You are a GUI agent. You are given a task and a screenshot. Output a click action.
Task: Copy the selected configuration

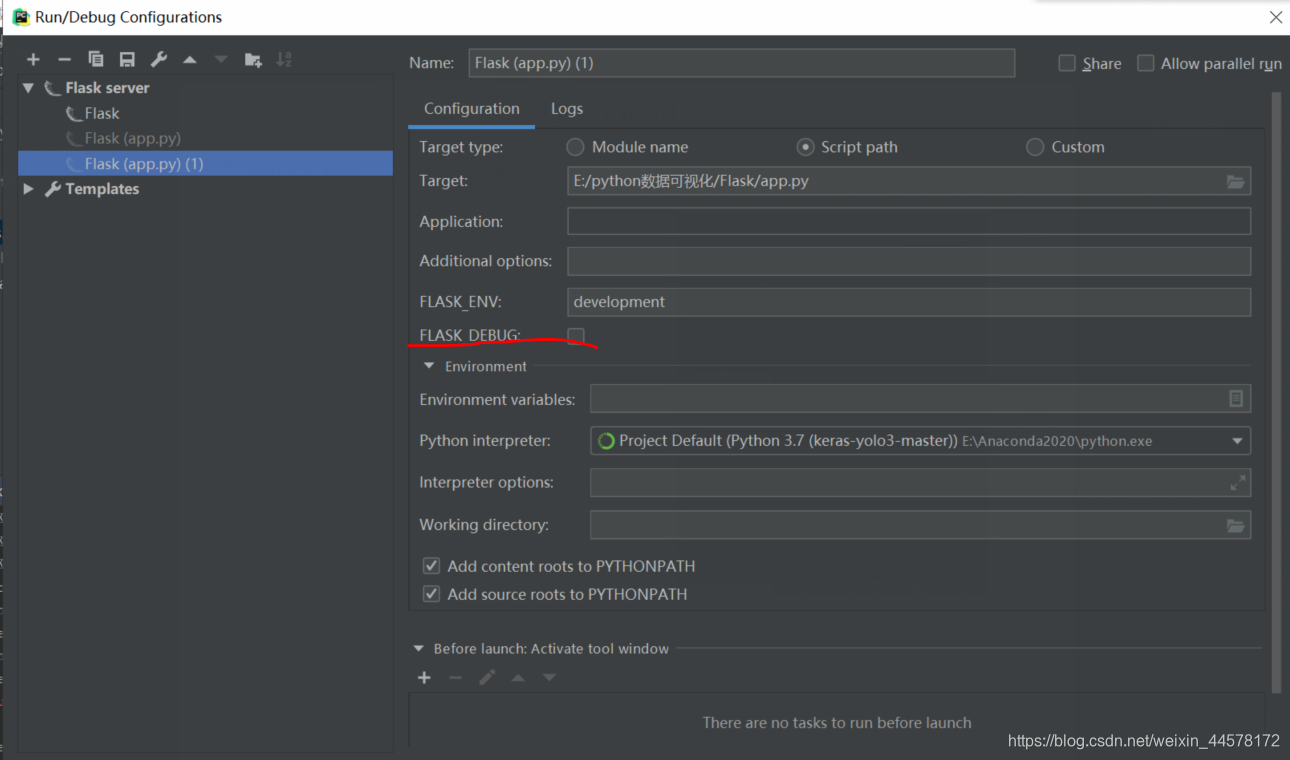pos(95,59)
